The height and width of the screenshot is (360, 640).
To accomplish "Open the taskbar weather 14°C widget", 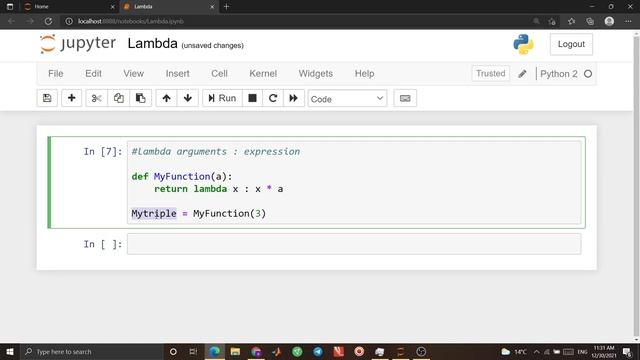I will (514, 351).
